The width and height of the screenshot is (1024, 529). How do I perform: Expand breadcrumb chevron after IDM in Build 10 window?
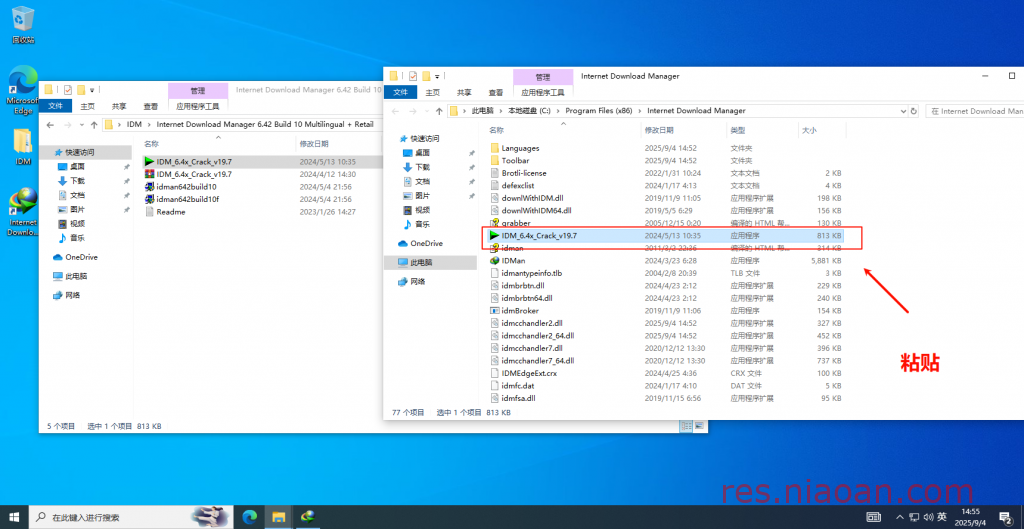click(150, 124)
